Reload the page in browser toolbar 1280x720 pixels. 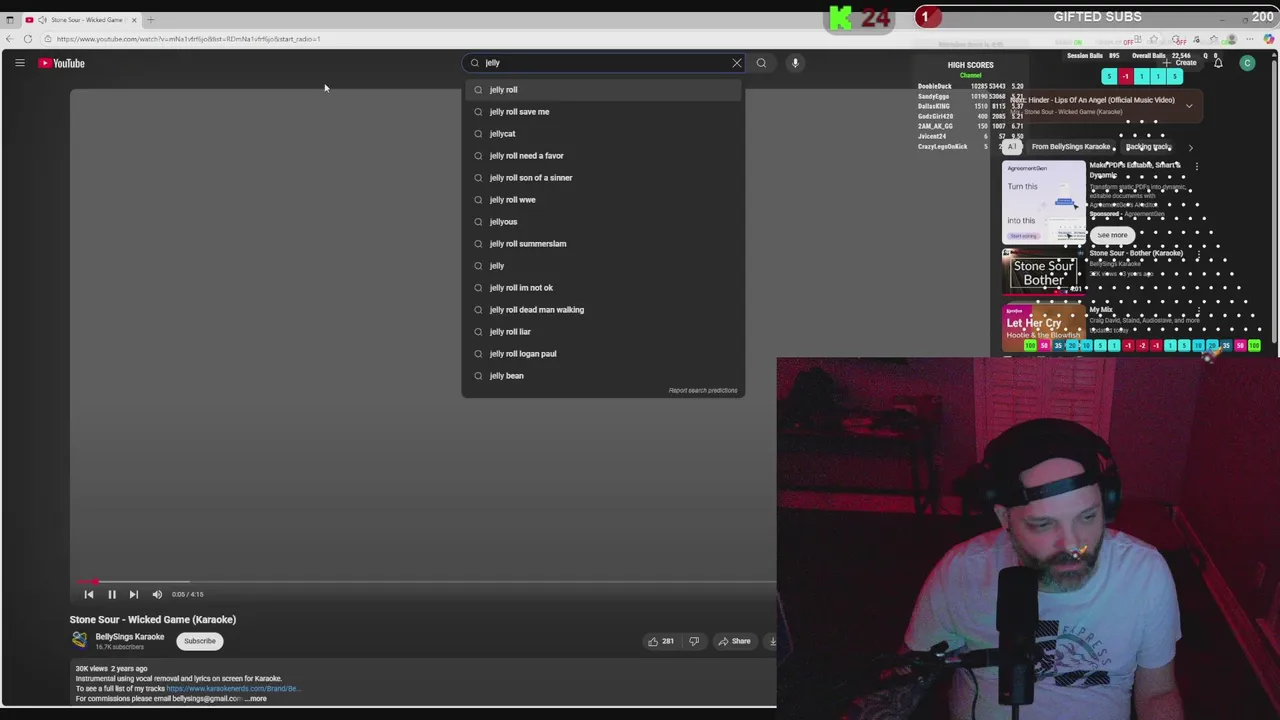click(28, 39)
